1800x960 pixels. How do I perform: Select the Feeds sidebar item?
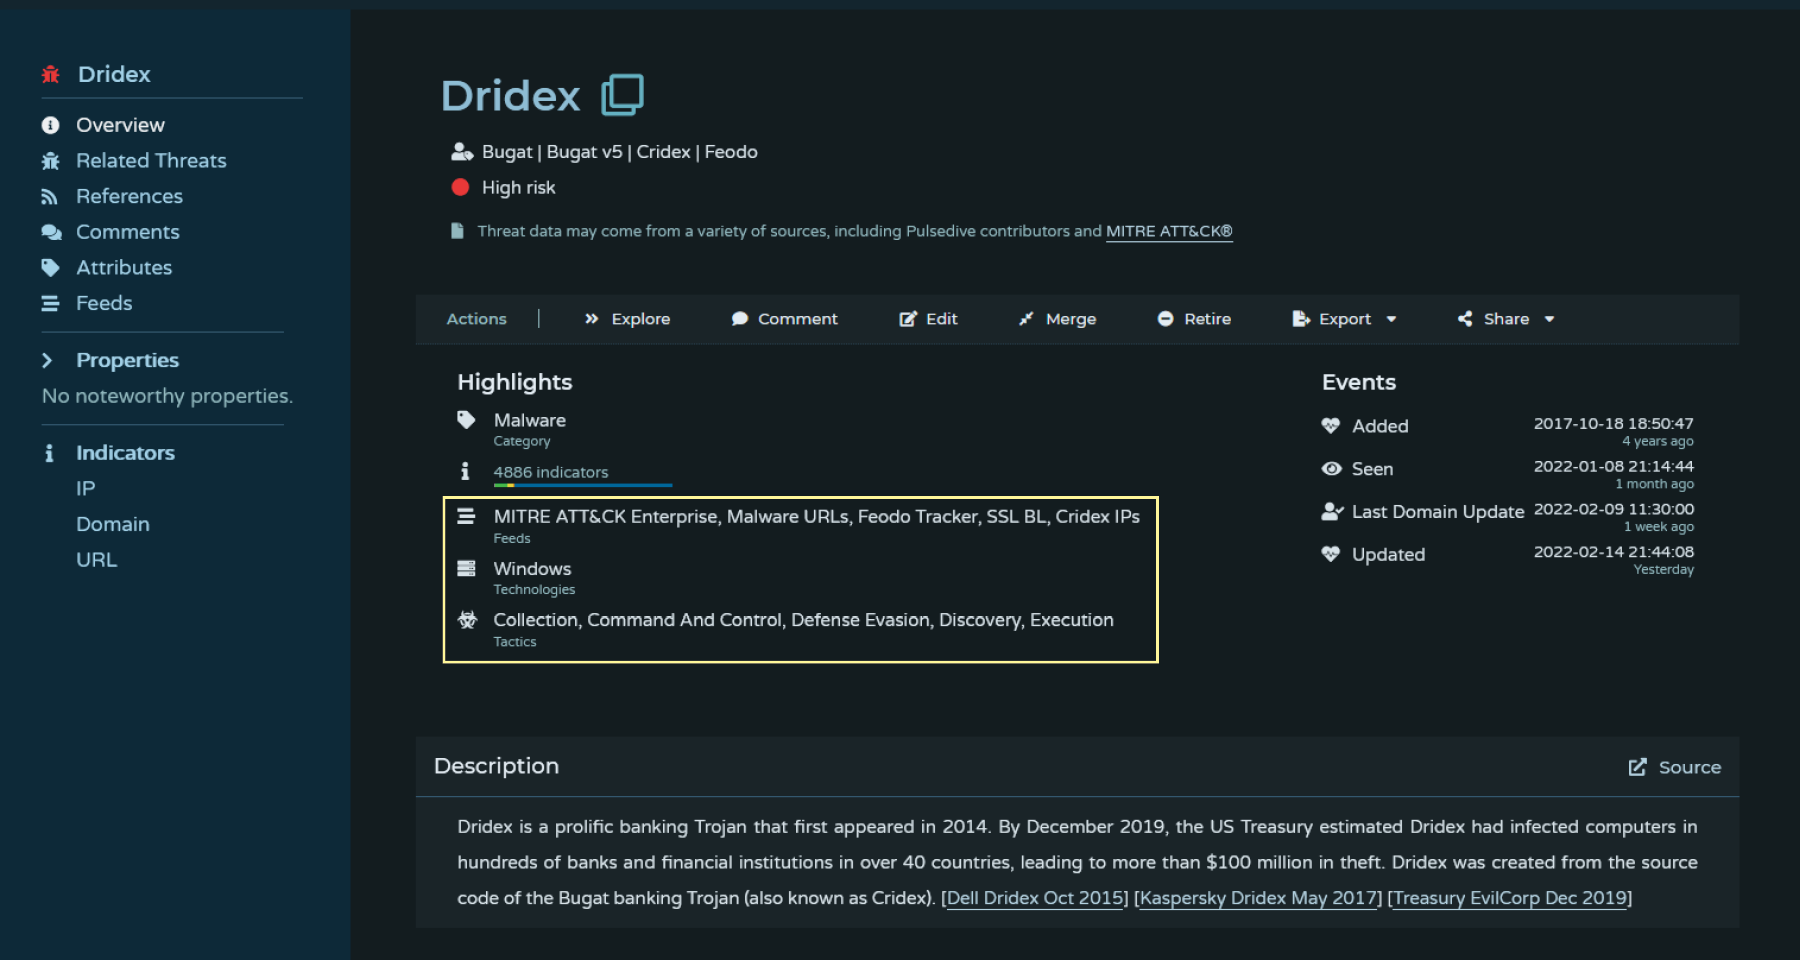tap(104, 303)
